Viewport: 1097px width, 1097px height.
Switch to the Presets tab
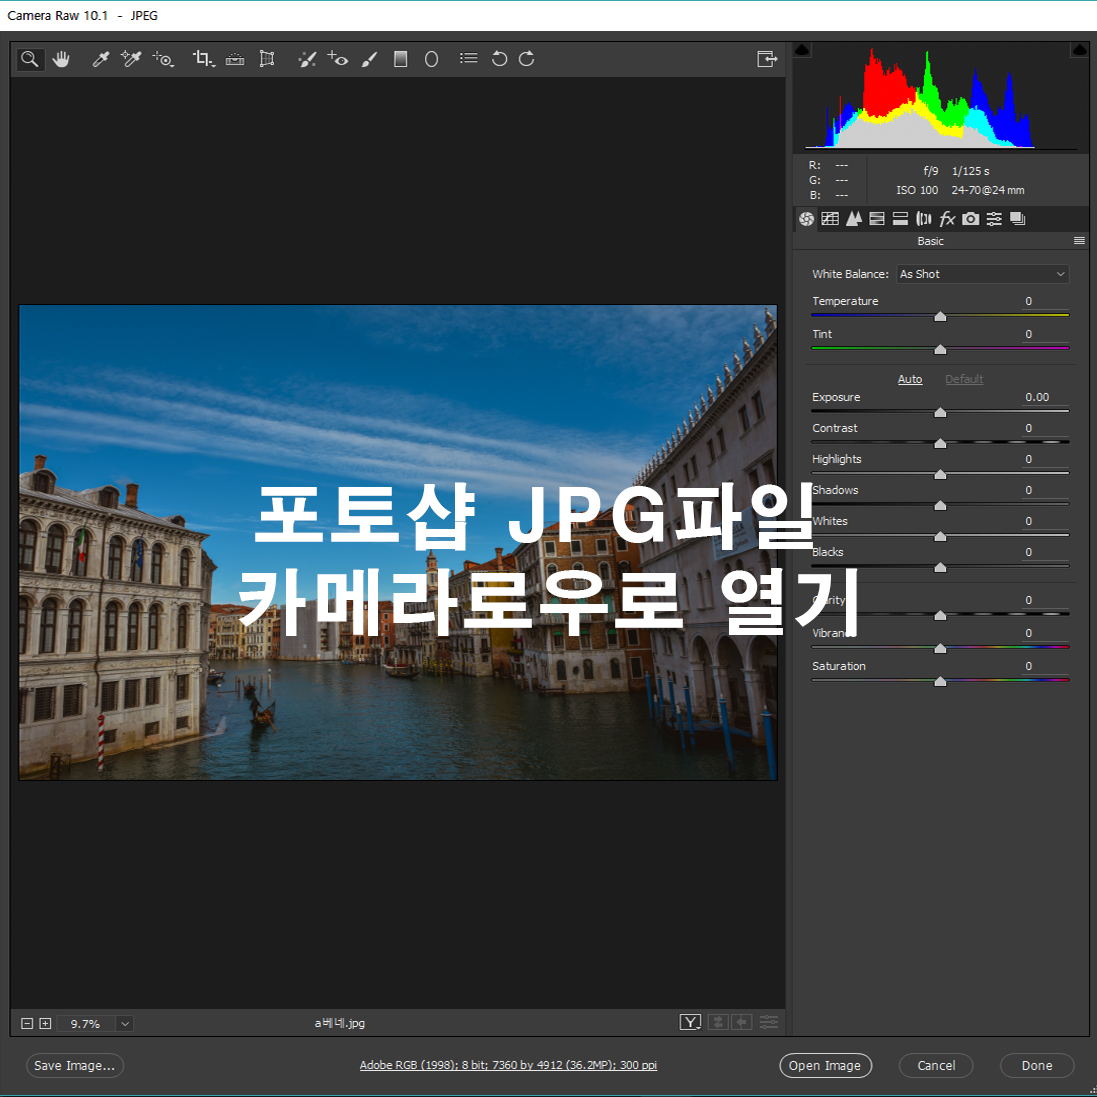click(x=994, y=219)
